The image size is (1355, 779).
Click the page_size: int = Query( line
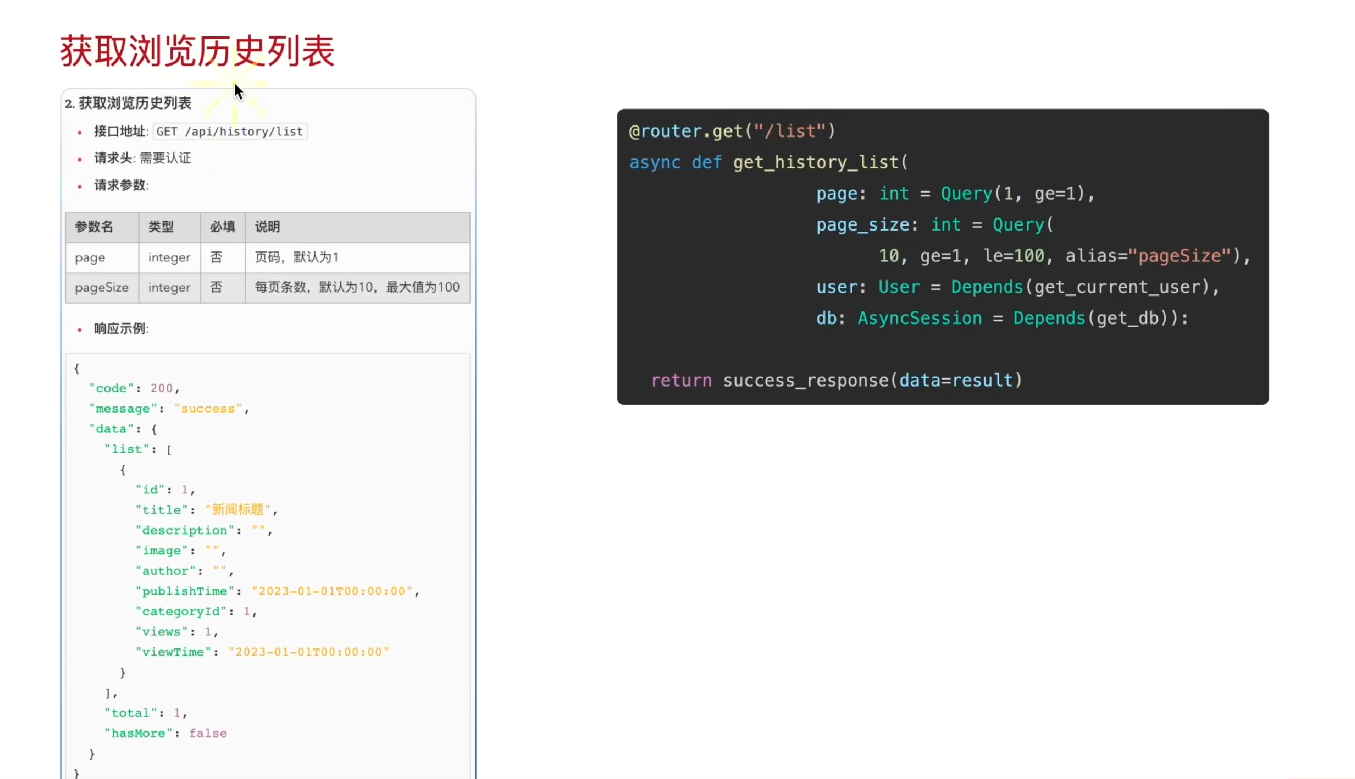tap(935, 225)
